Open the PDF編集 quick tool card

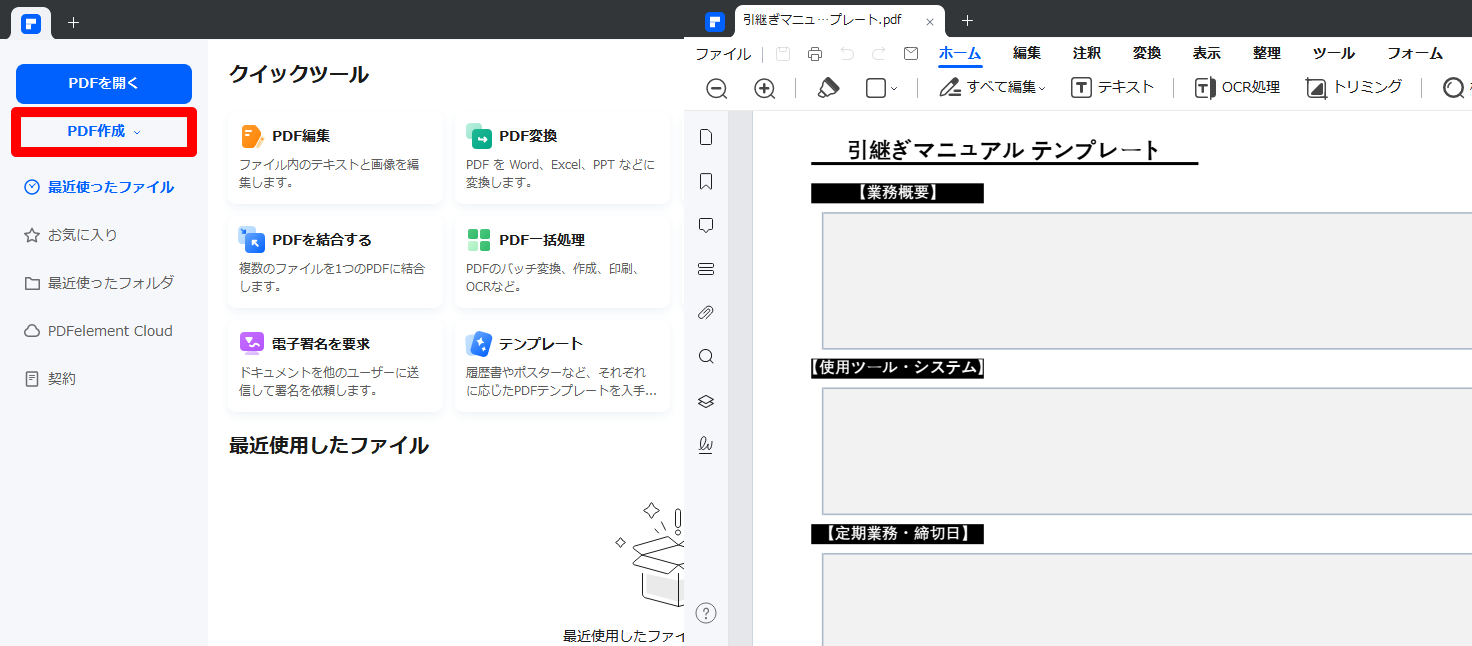(x=335, y=158)
